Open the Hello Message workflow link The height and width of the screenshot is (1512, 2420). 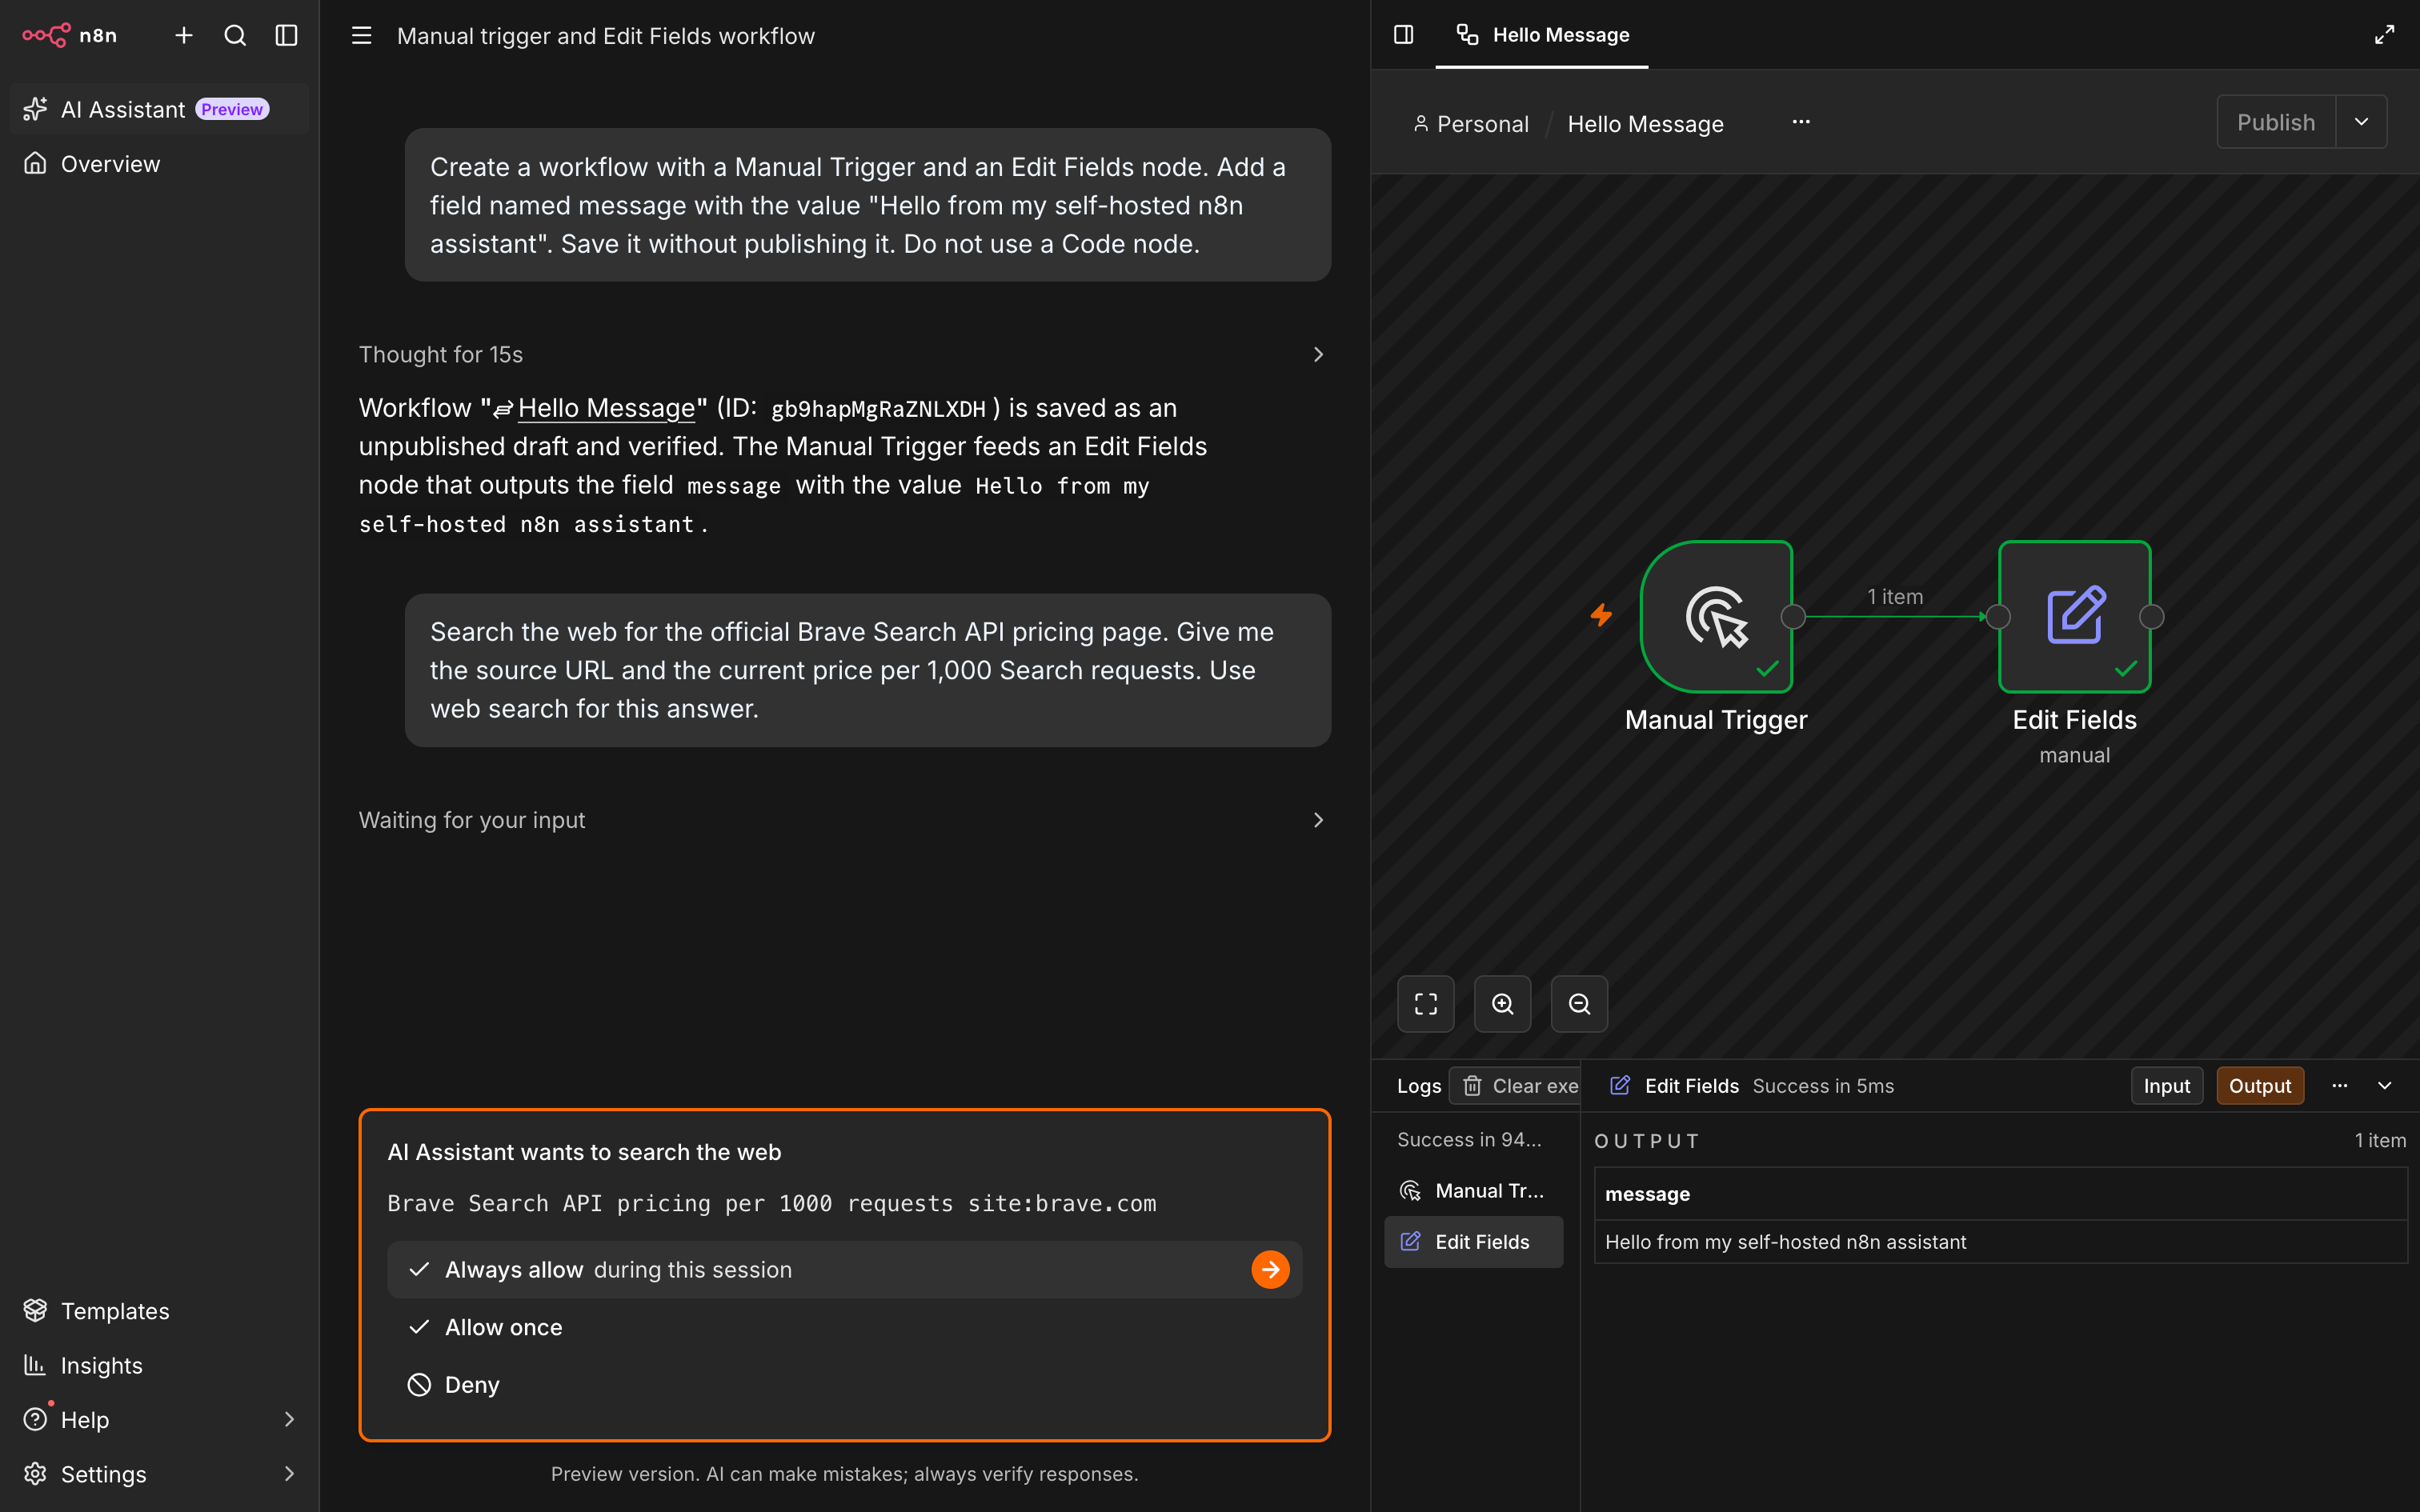tap(605, 408)
